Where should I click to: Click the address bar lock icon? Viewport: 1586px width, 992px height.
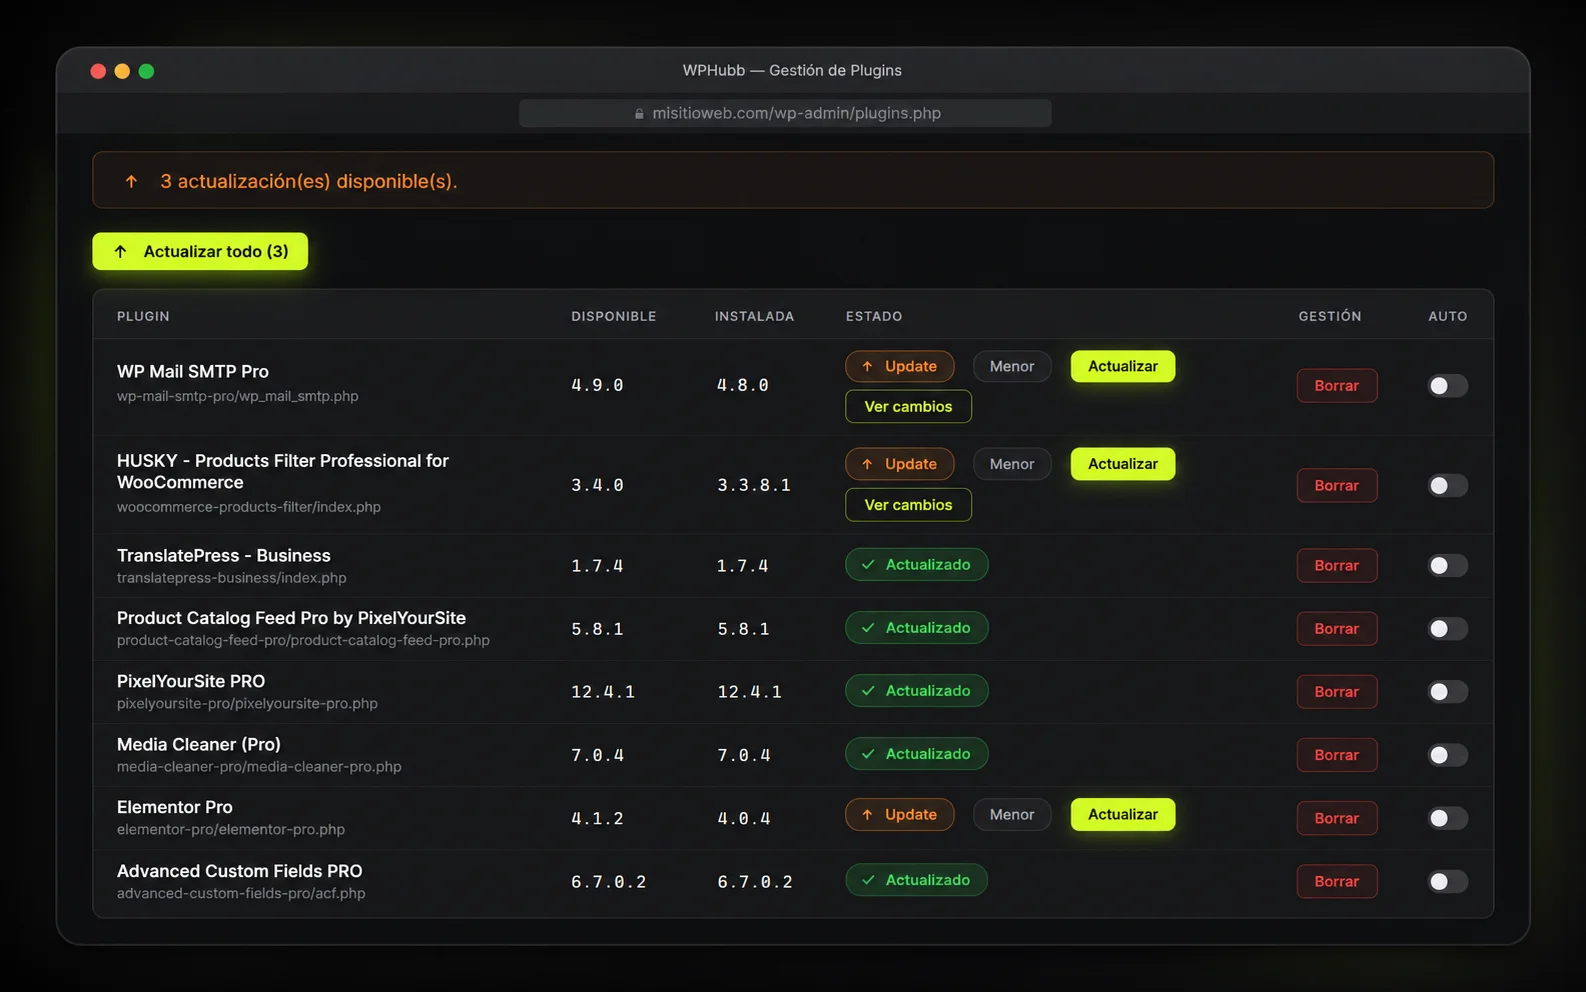click(x=639, y=113)
